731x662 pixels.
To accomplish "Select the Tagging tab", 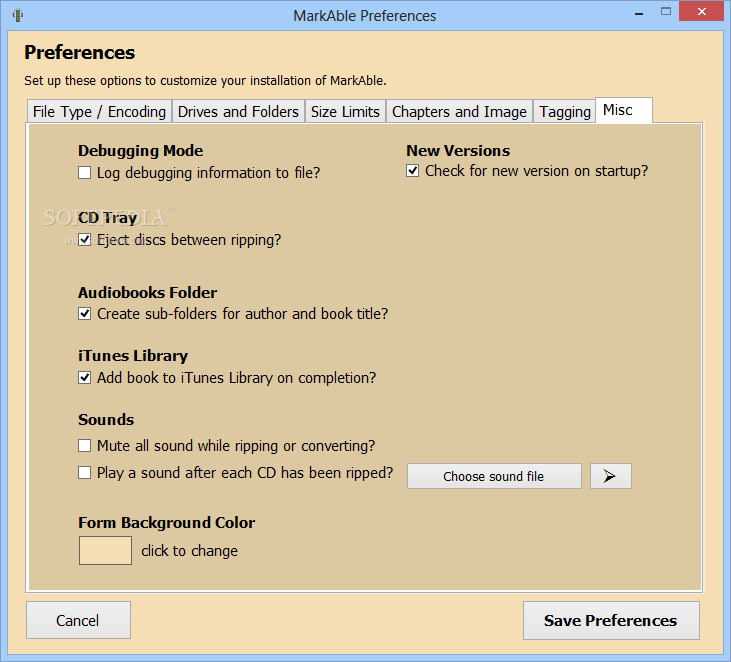I will 565,112.
